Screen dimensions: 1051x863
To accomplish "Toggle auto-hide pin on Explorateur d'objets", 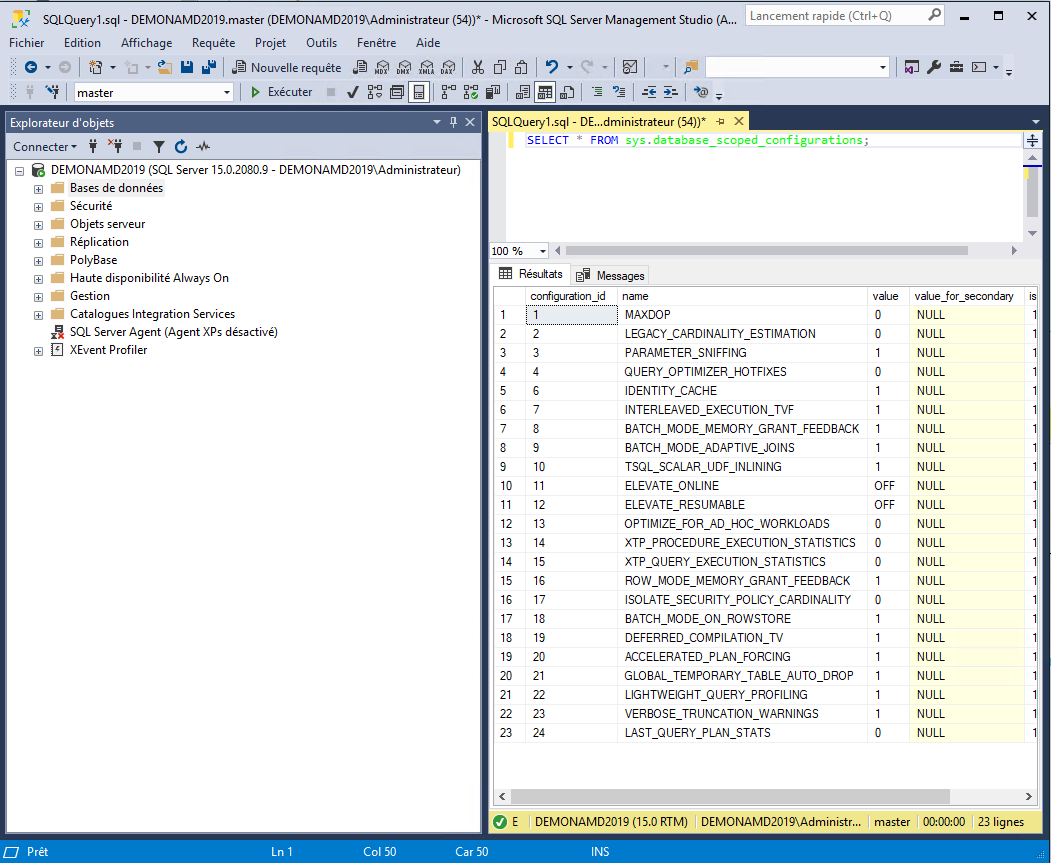I will coord(453,122).
